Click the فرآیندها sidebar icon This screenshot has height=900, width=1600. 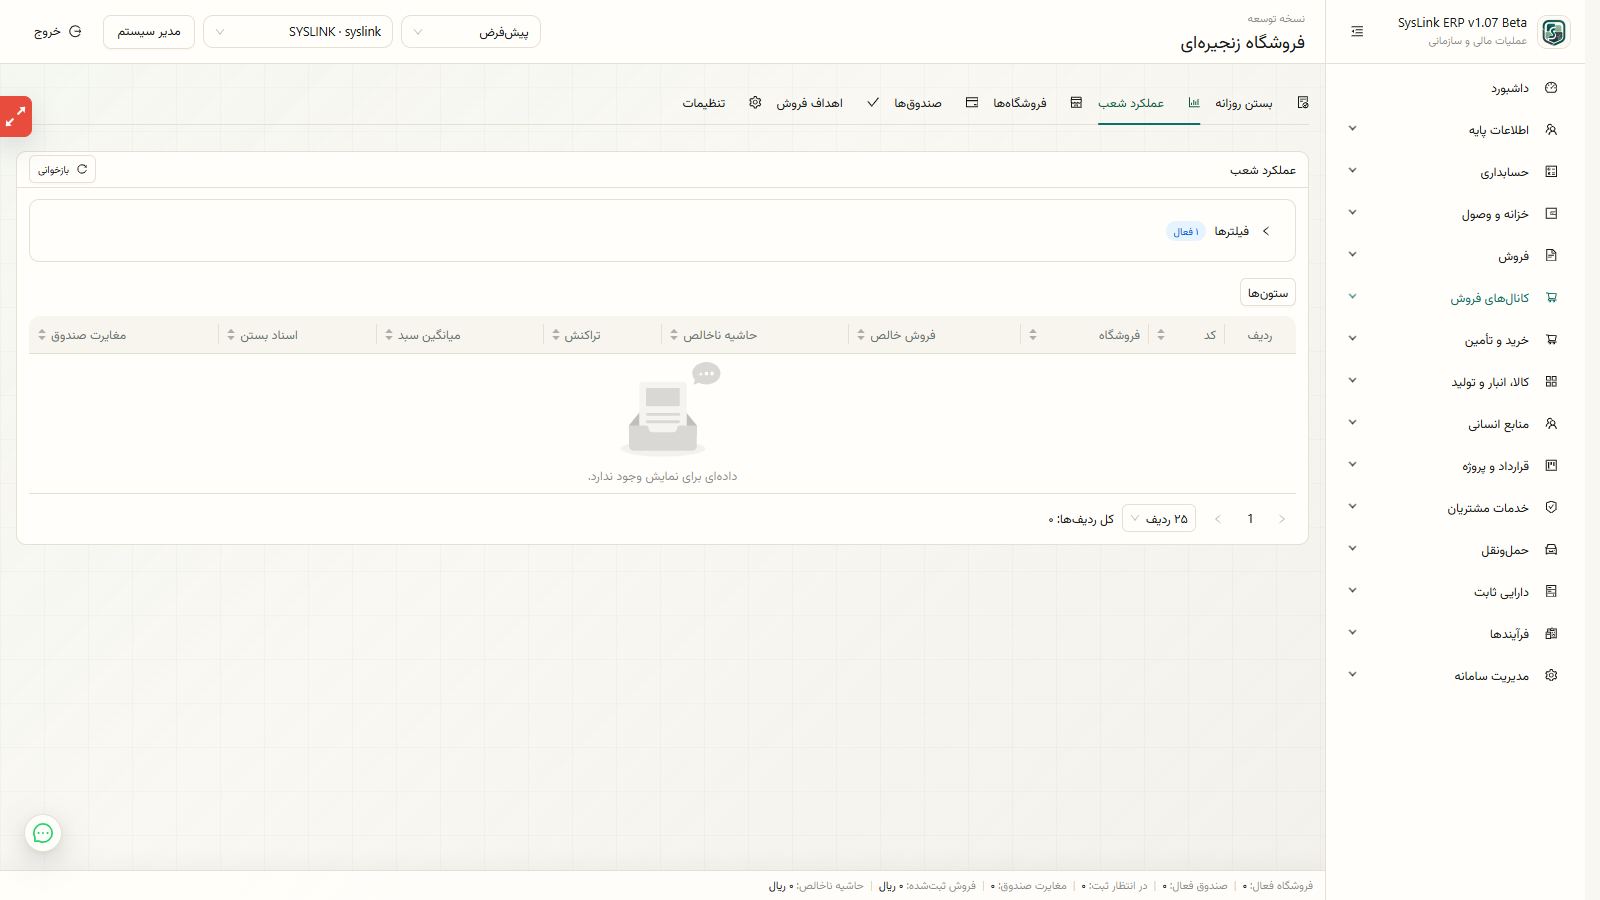coord(1551,634)
